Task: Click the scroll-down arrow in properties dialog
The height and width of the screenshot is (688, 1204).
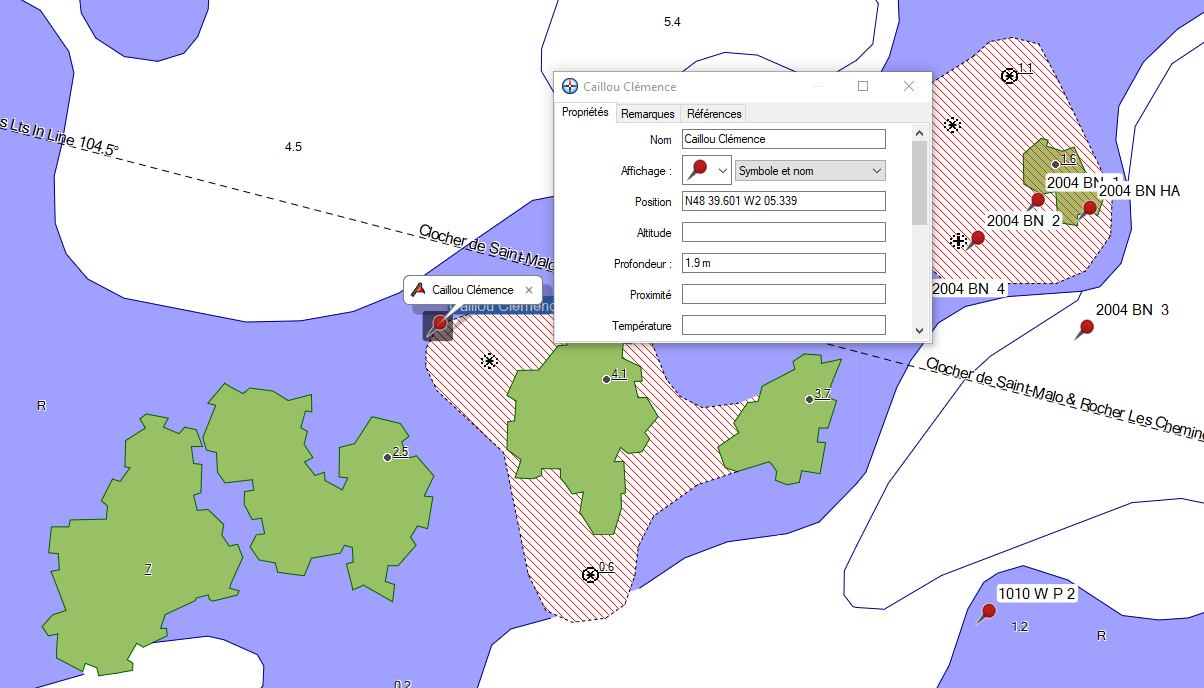Action: tap(919, 329)
